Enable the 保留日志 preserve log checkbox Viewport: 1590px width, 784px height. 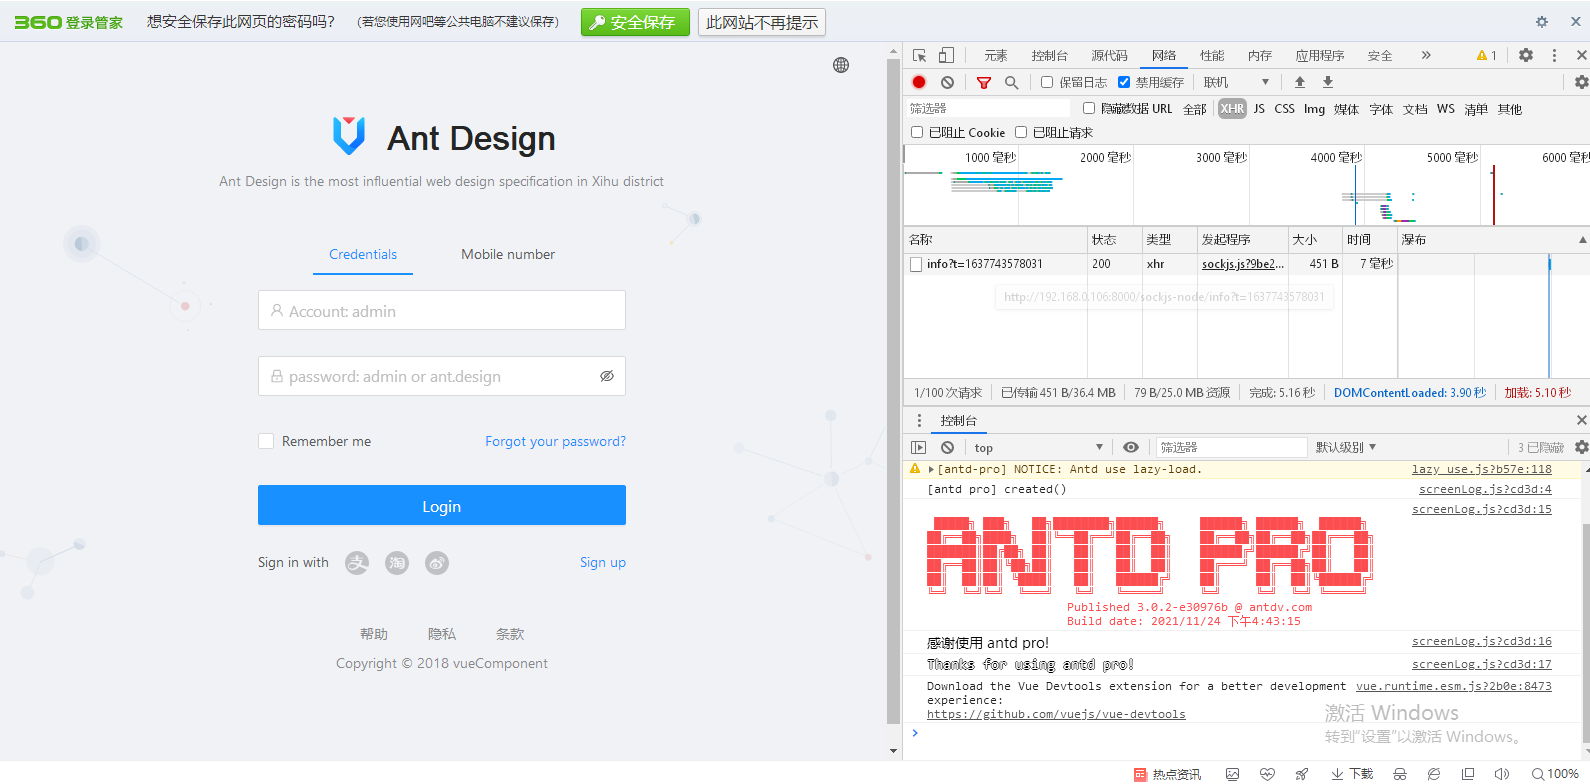pyautogui.click(x=1047, y=82)
